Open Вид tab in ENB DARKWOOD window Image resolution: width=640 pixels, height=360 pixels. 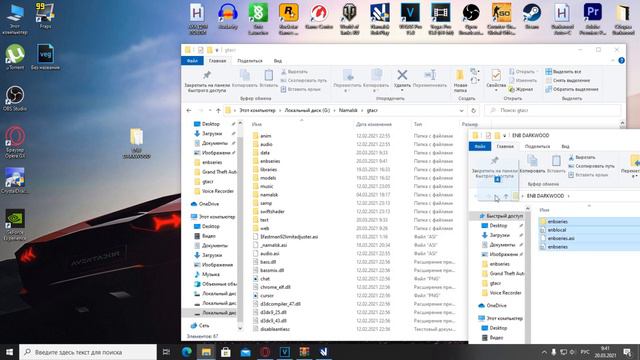565,146
